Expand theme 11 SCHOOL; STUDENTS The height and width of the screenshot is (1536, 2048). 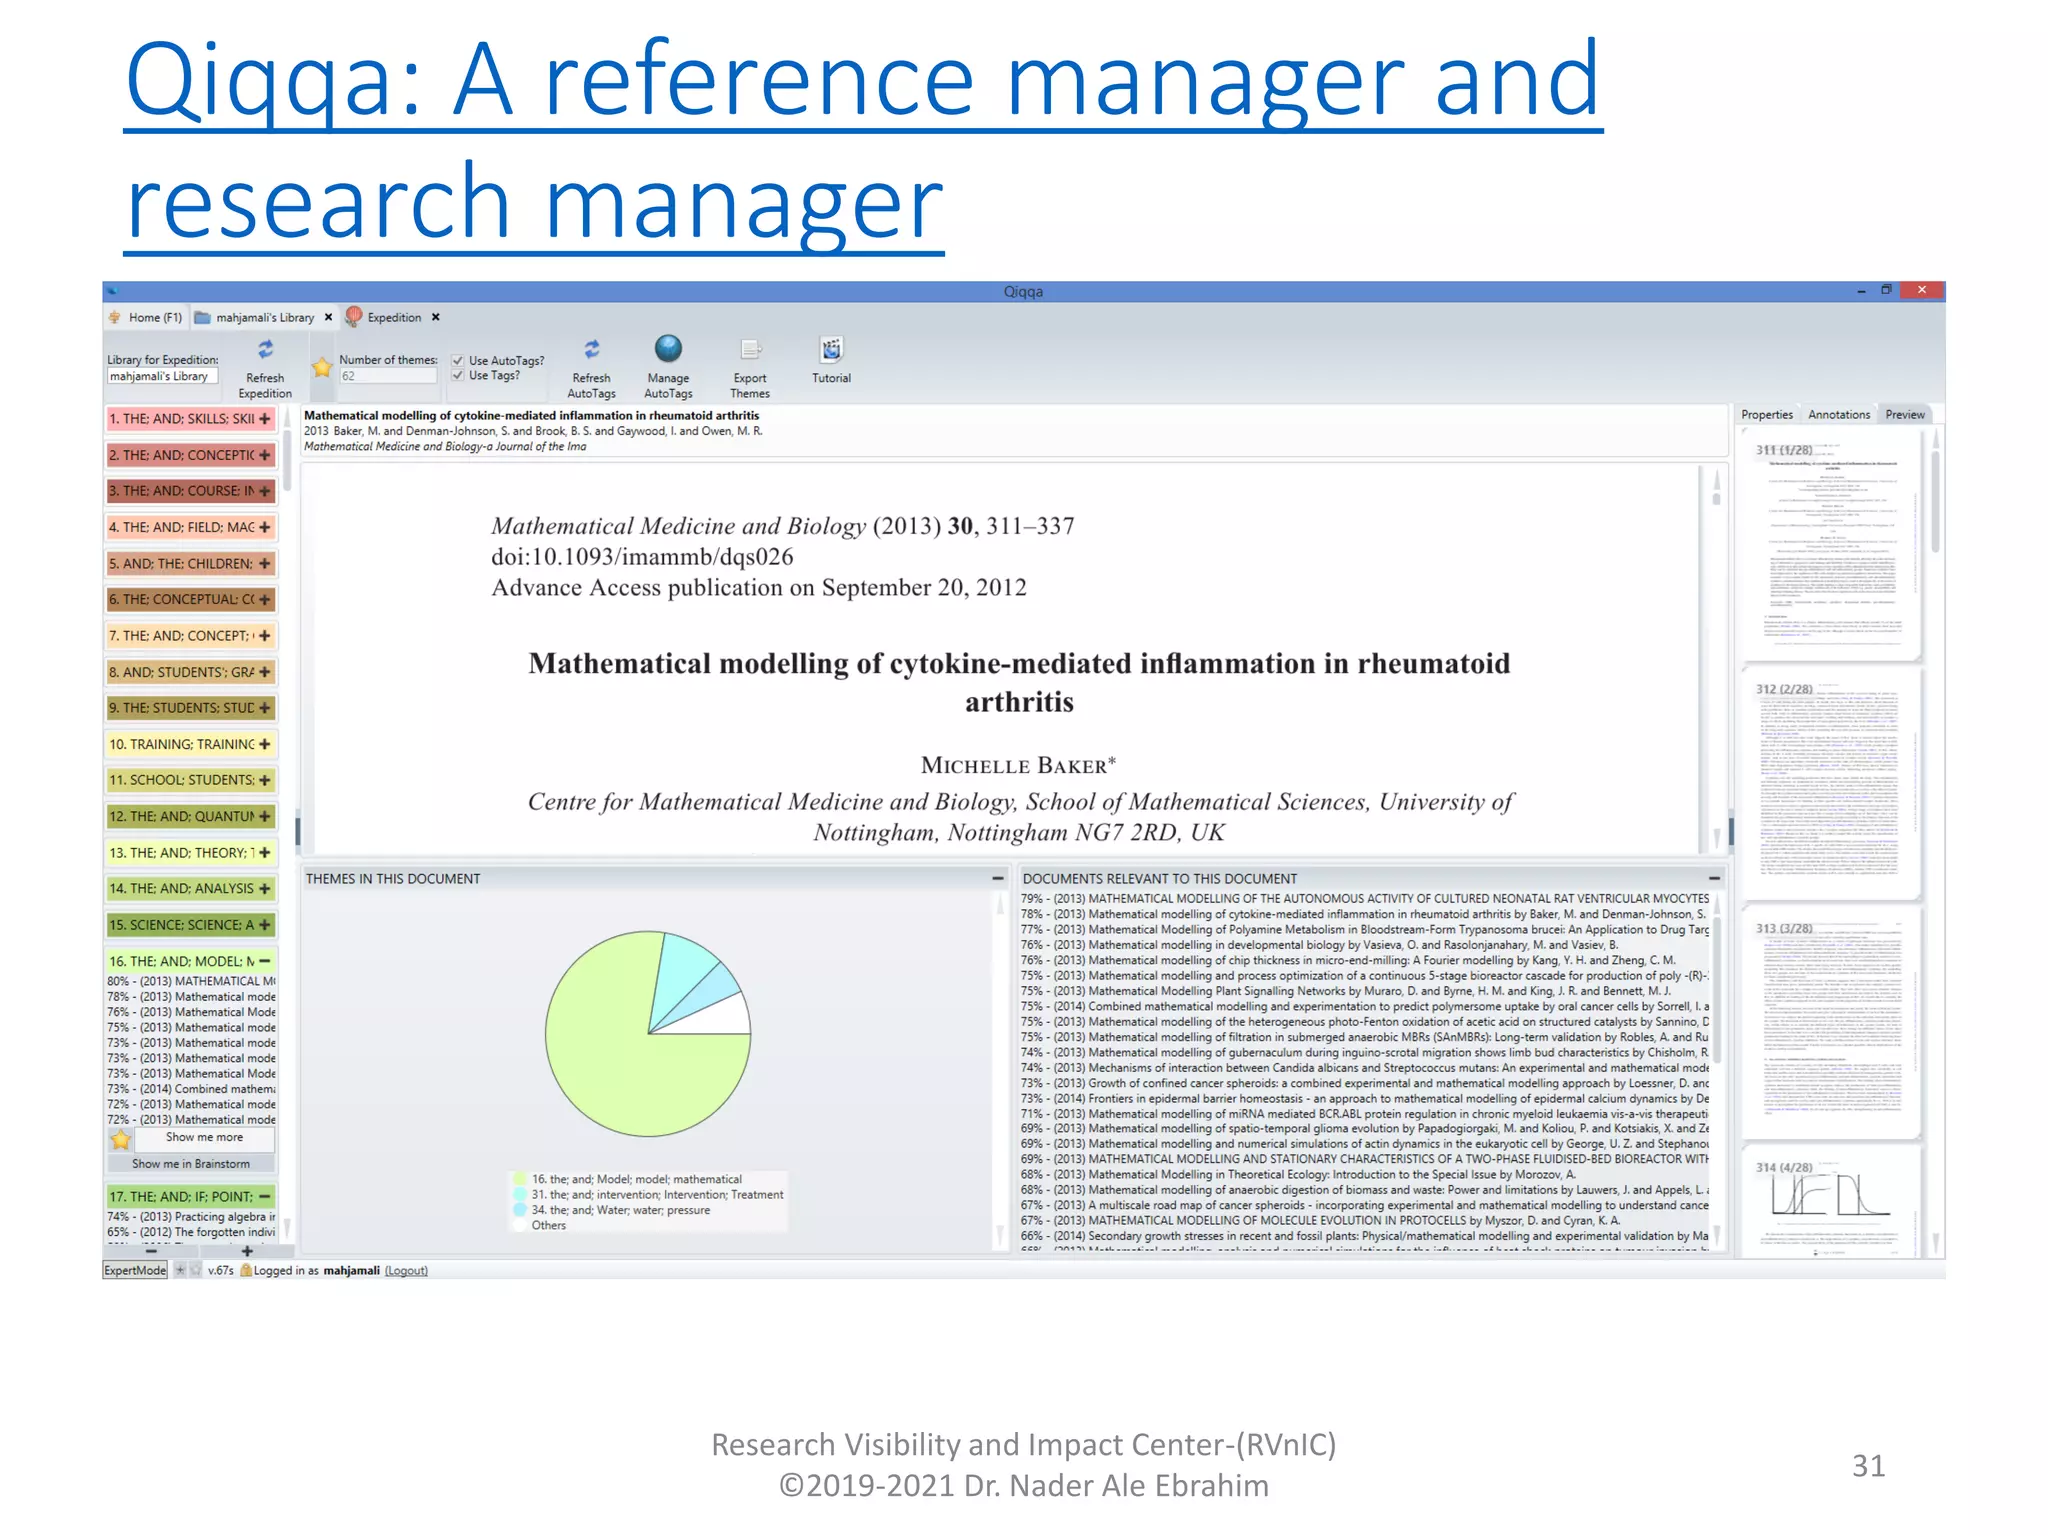click(265, 780)
